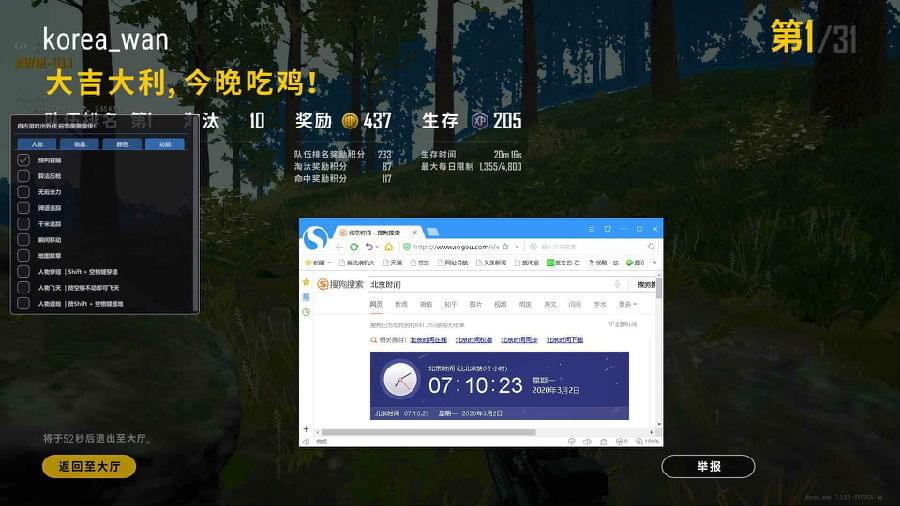
Task: Open new browser tab button
Action: (433, 232)
